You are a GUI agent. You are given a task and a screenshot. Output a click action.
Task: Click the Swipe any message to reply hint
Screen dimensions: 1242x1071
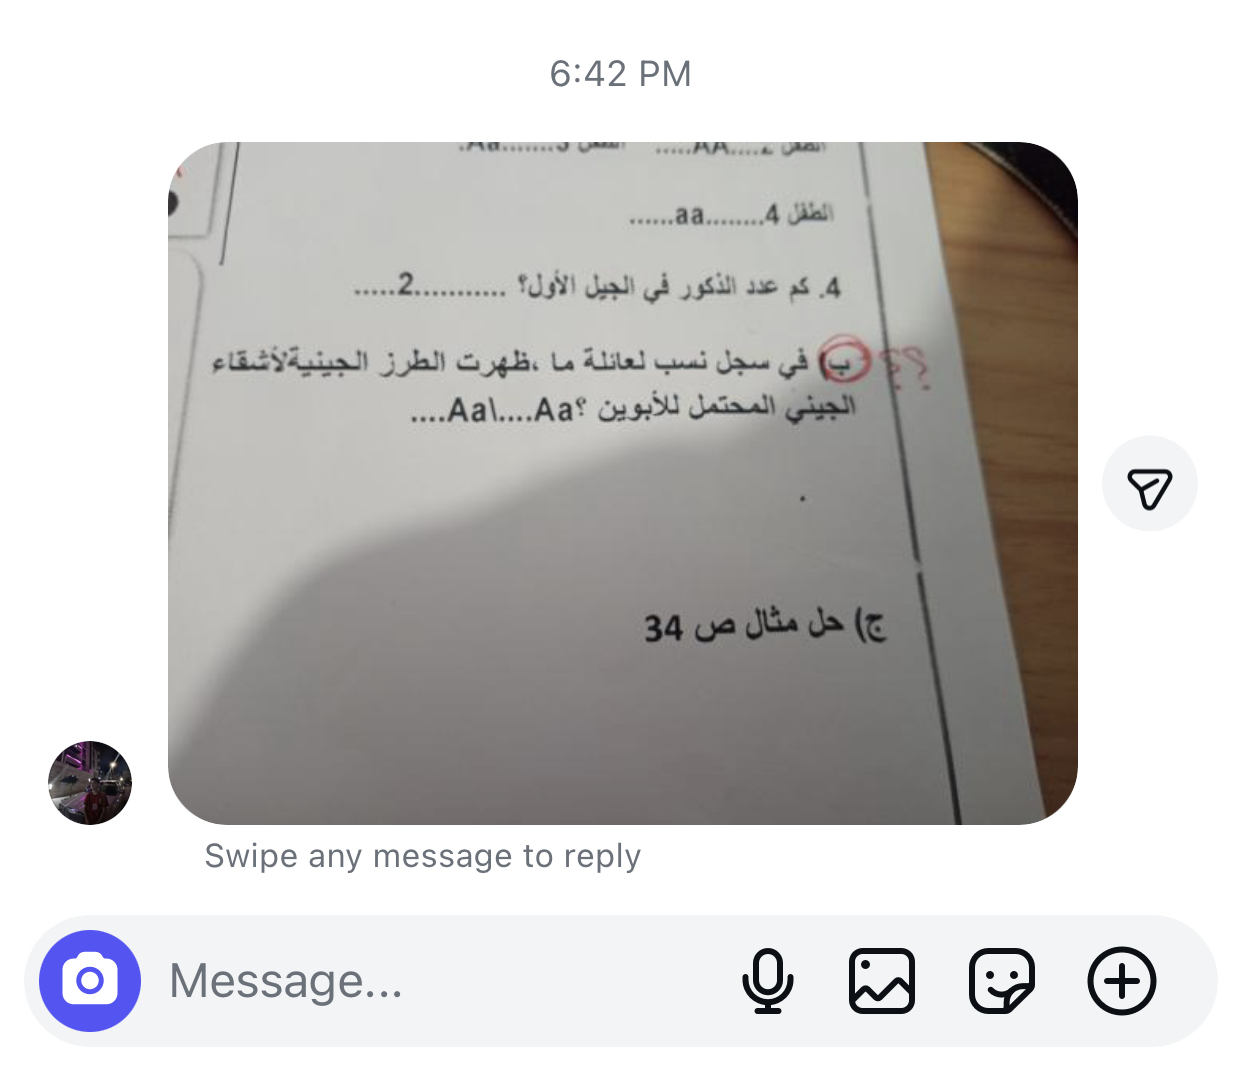click(x=422, y=856)
